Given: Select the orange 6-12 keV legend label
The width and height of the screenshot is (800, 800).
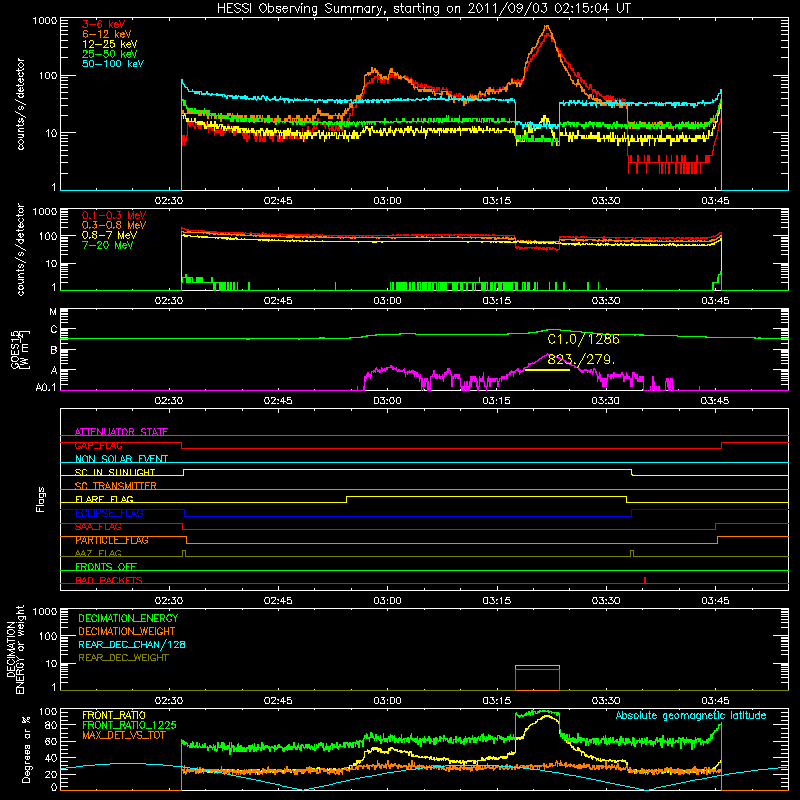Looking at the screenshot, I should click(x=107, y=34).
